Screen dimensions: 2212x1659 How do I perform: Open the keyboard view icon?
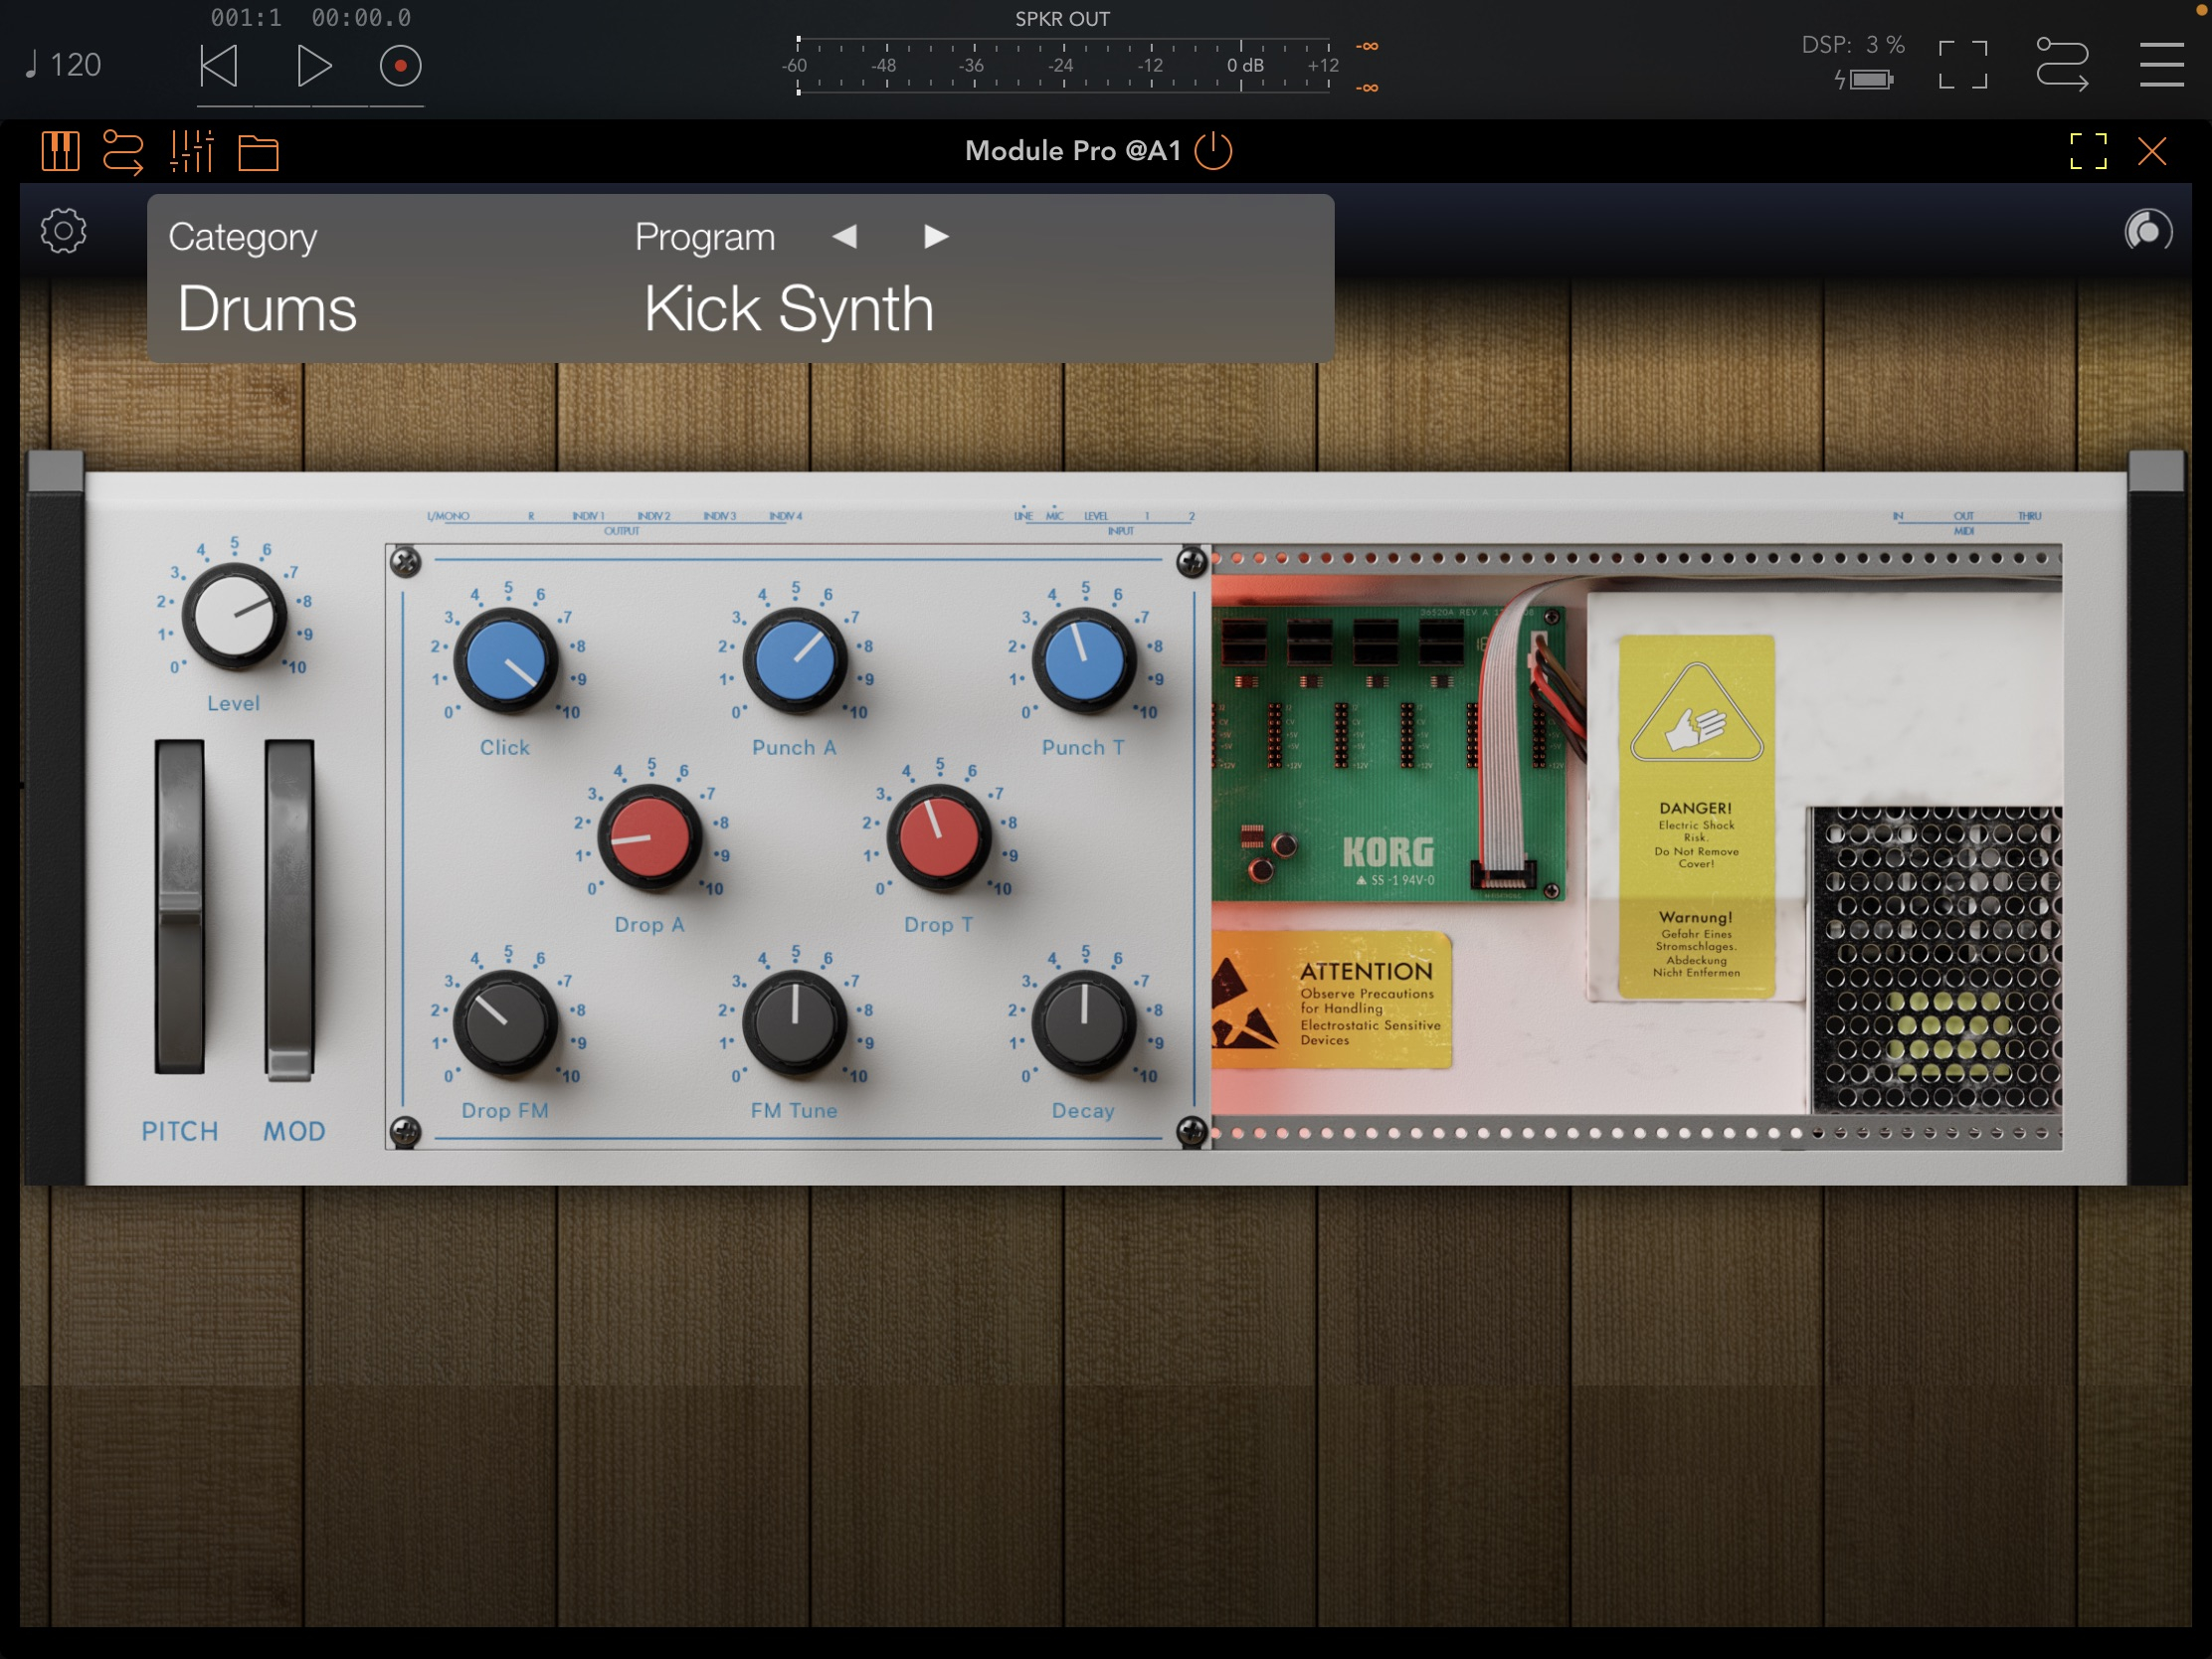(x=60, y=152)
